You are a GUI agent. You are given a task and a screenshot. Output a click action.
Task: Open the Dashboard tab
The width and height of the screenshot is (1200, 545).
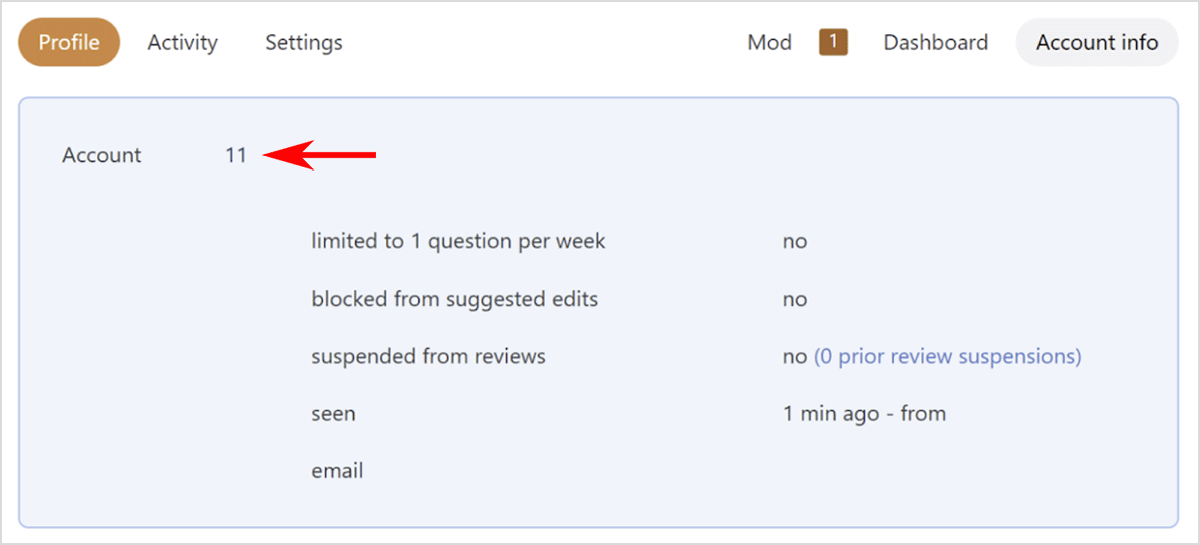935,43
